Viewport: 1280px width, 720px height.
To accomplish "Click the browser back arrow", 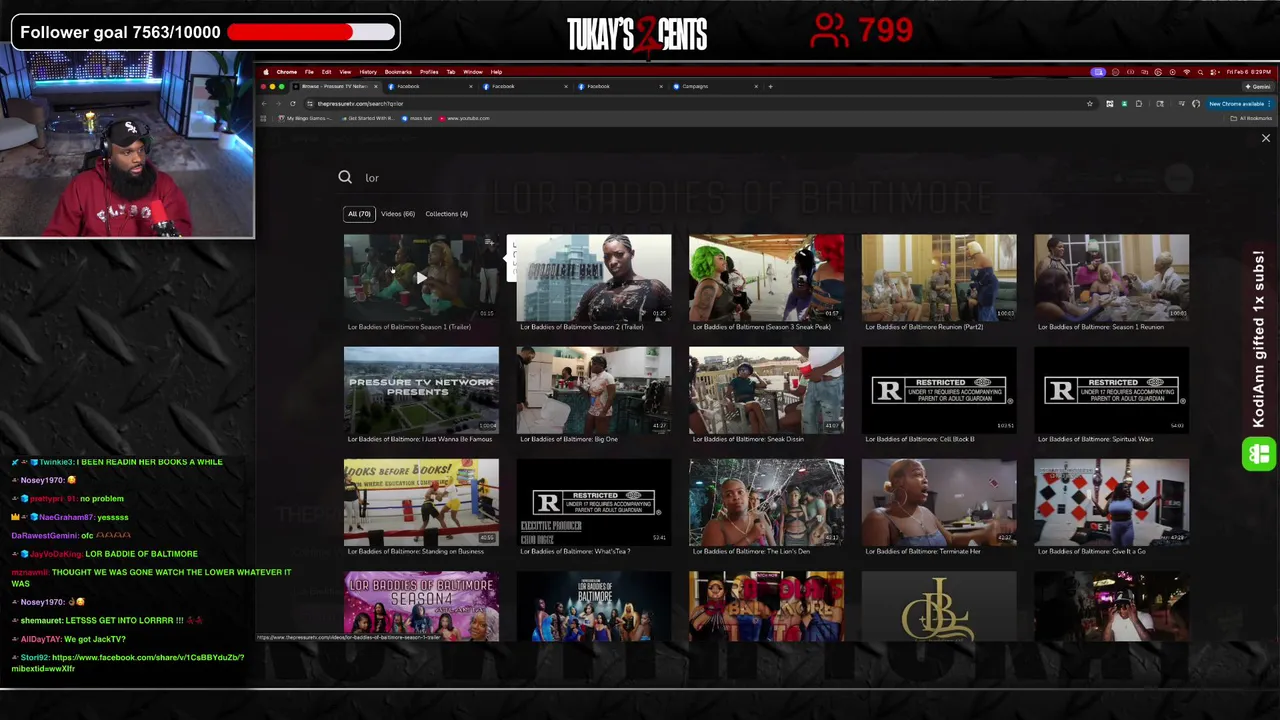I will click(264, 104).
